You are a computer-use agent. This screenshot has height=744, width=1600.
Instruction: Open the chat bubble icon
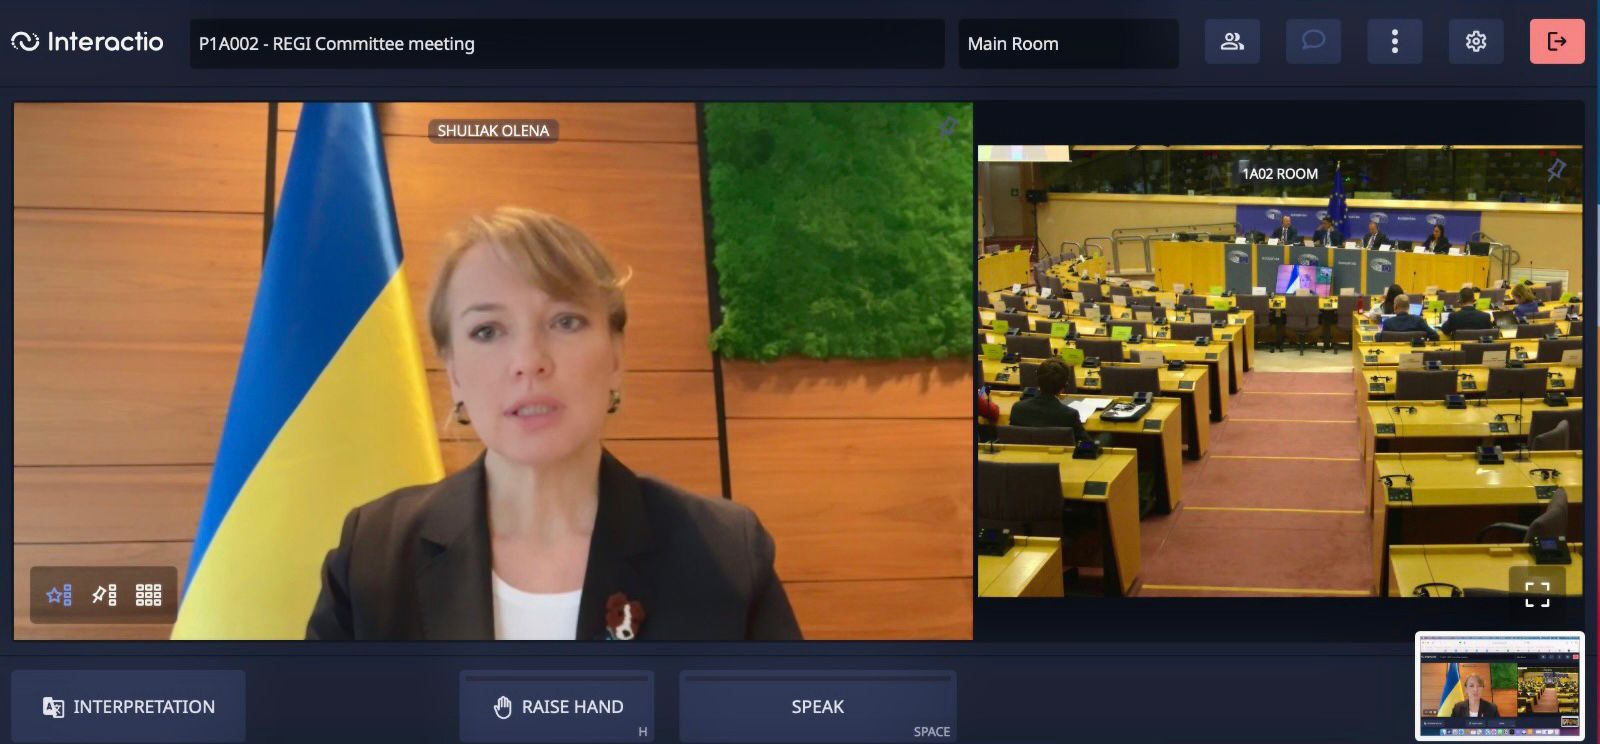1313,42
